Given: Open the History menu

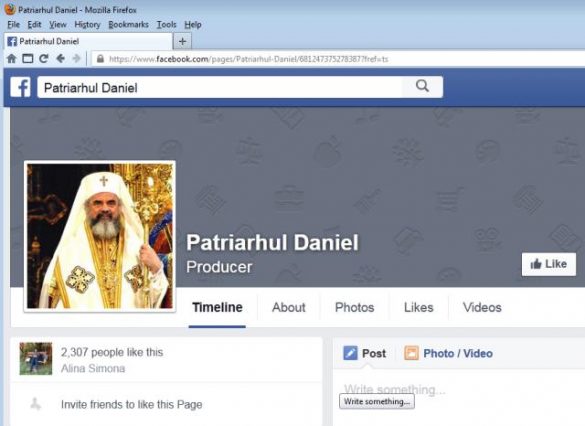Looking at the screenshot, I should (87, 25).
